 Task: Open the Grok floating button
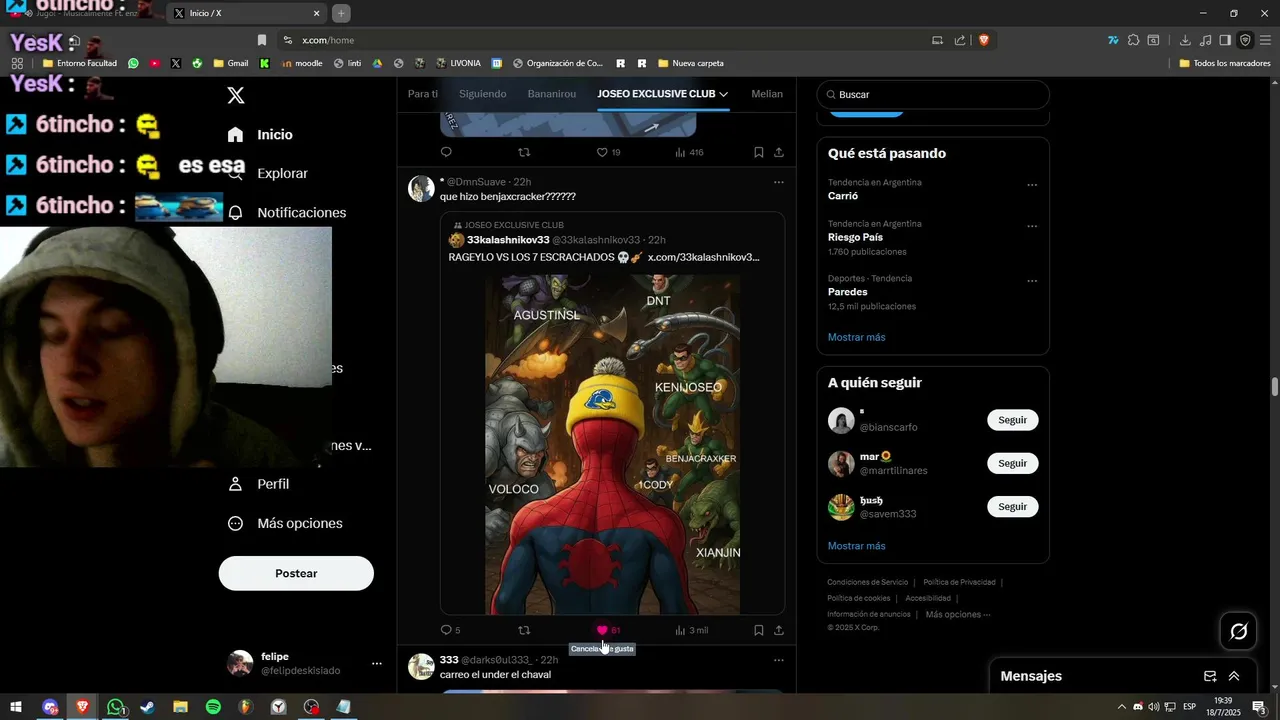(x=1238, y=631)
